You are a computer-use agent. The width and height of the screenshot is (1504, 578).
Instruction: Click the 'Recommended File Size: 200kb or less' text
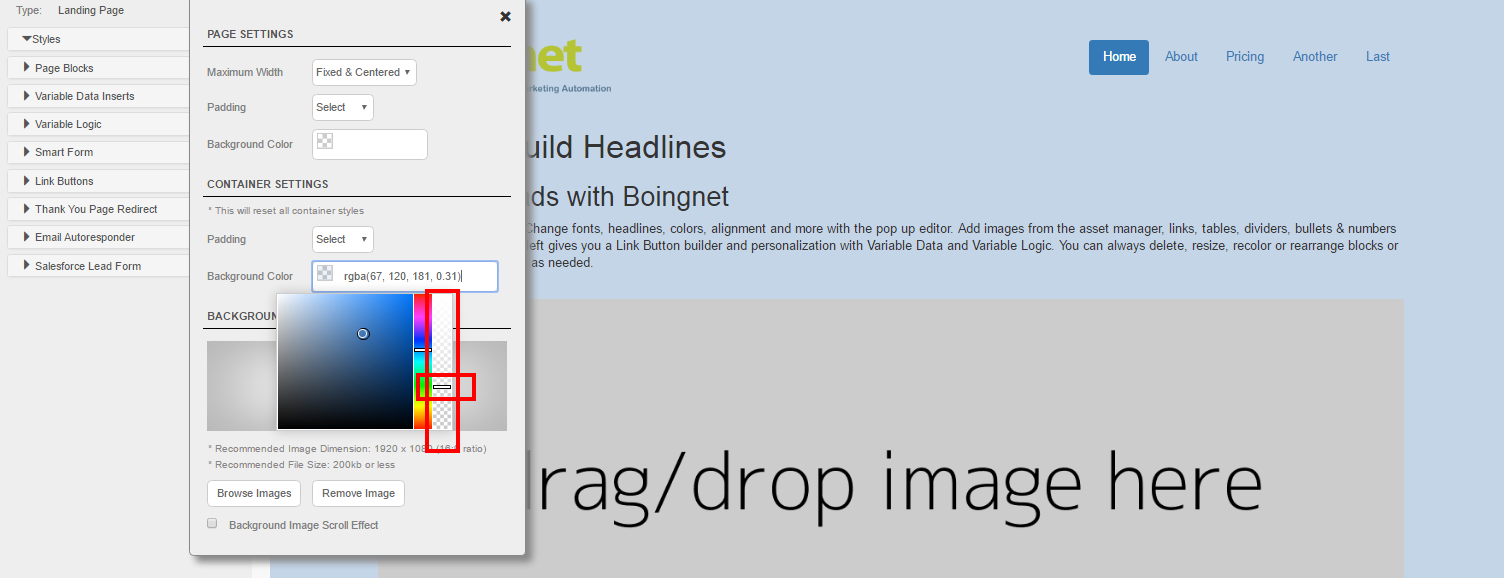[x=301, y=464]
